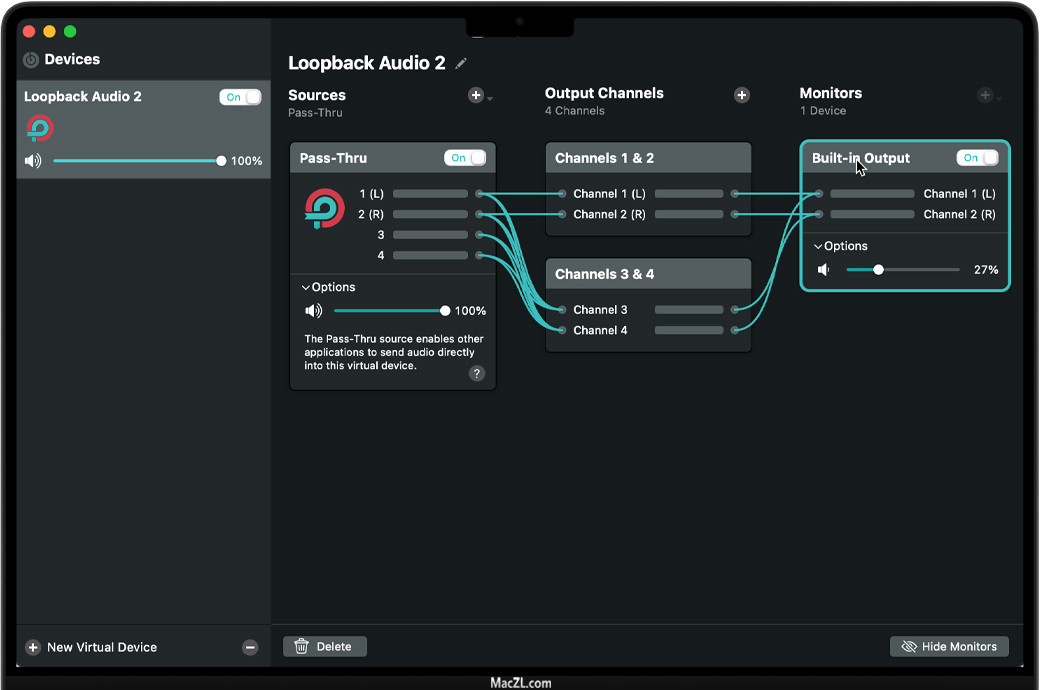Screen dimensions: 1040x690
Task: Collapse the Pass-Thru Options section
Action: (x=329, y=287)
